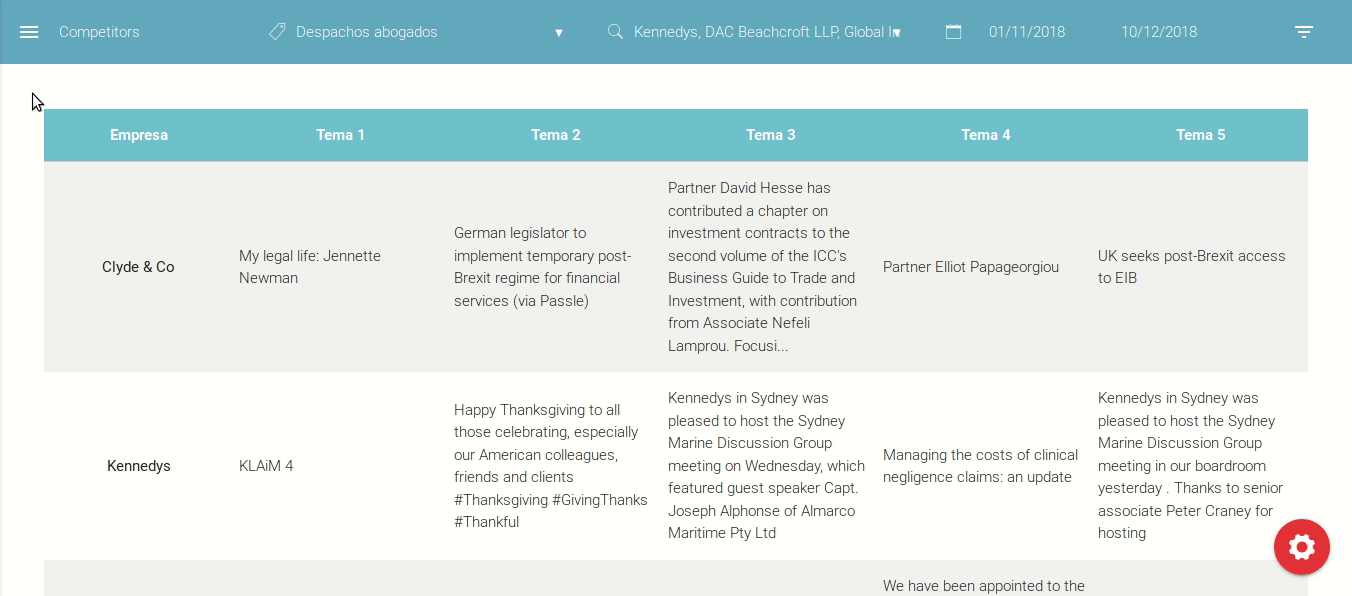Click the Tema 4 column header
Viewport: 1352px width, 596px height.
[x=986, y=135]
